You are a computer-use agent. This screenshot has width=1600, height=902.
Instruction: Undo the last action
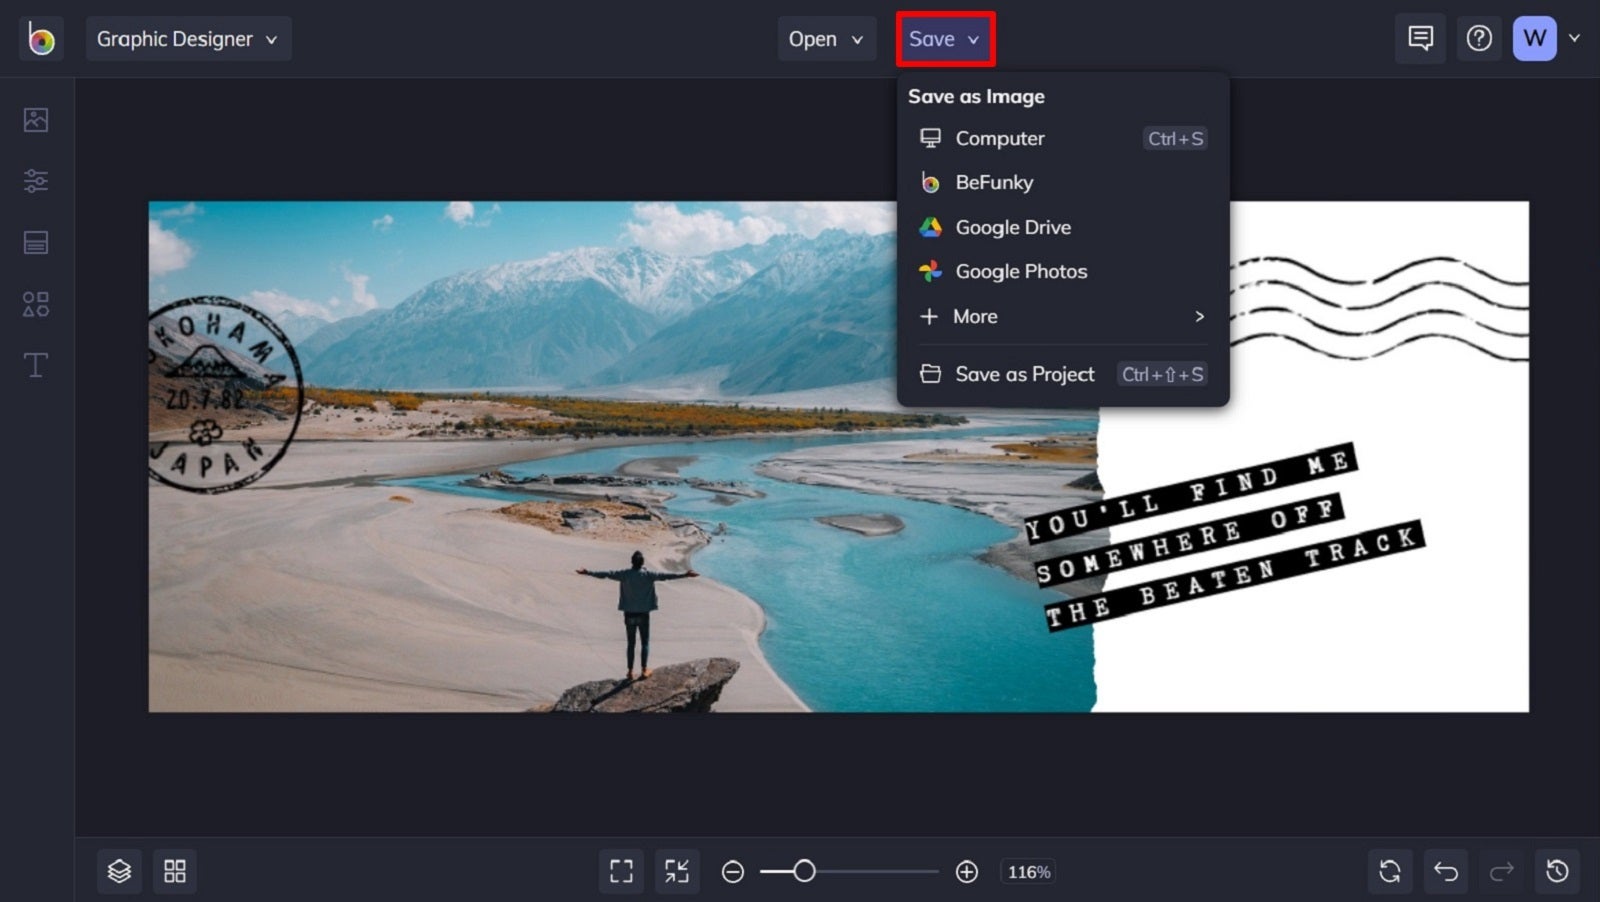point(1446,871)
